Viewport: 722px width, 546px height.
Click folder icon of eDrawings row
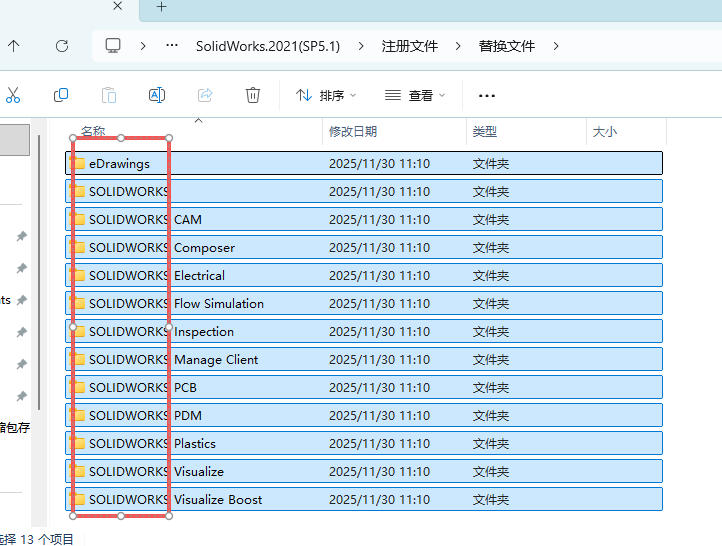pyautogui.click(x=77, y=163)
